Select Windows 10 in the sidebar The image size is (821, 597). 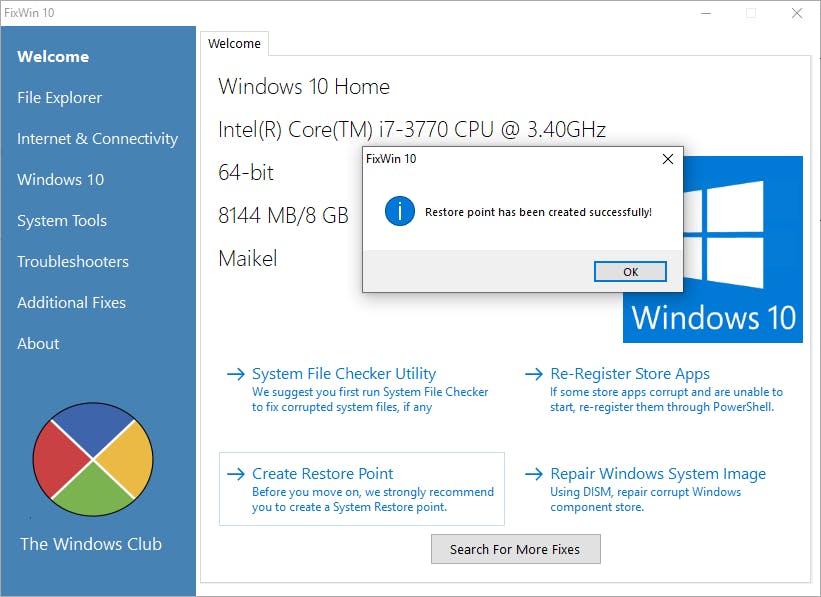tap(60, 180)
